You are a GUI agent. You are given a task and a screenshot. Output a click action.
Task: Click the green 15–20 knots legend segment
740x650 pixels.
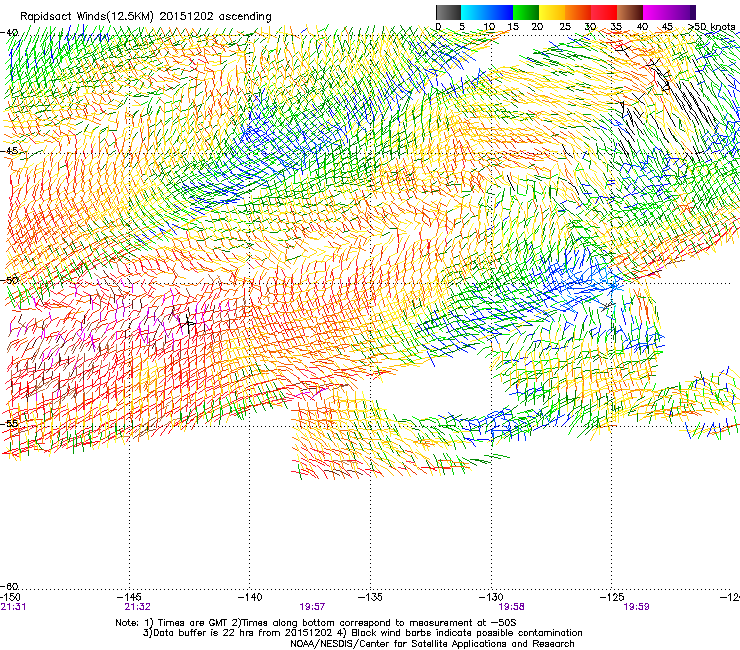[526, 12]
